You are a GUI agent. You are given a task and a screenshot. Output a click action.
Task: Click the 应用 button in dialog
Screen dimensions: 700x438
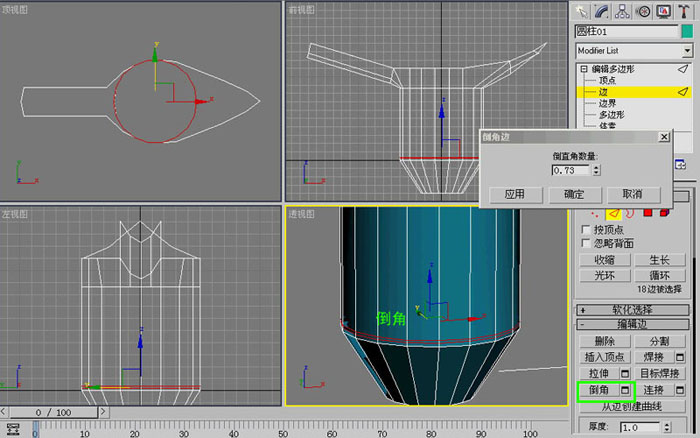click(515, 195)
